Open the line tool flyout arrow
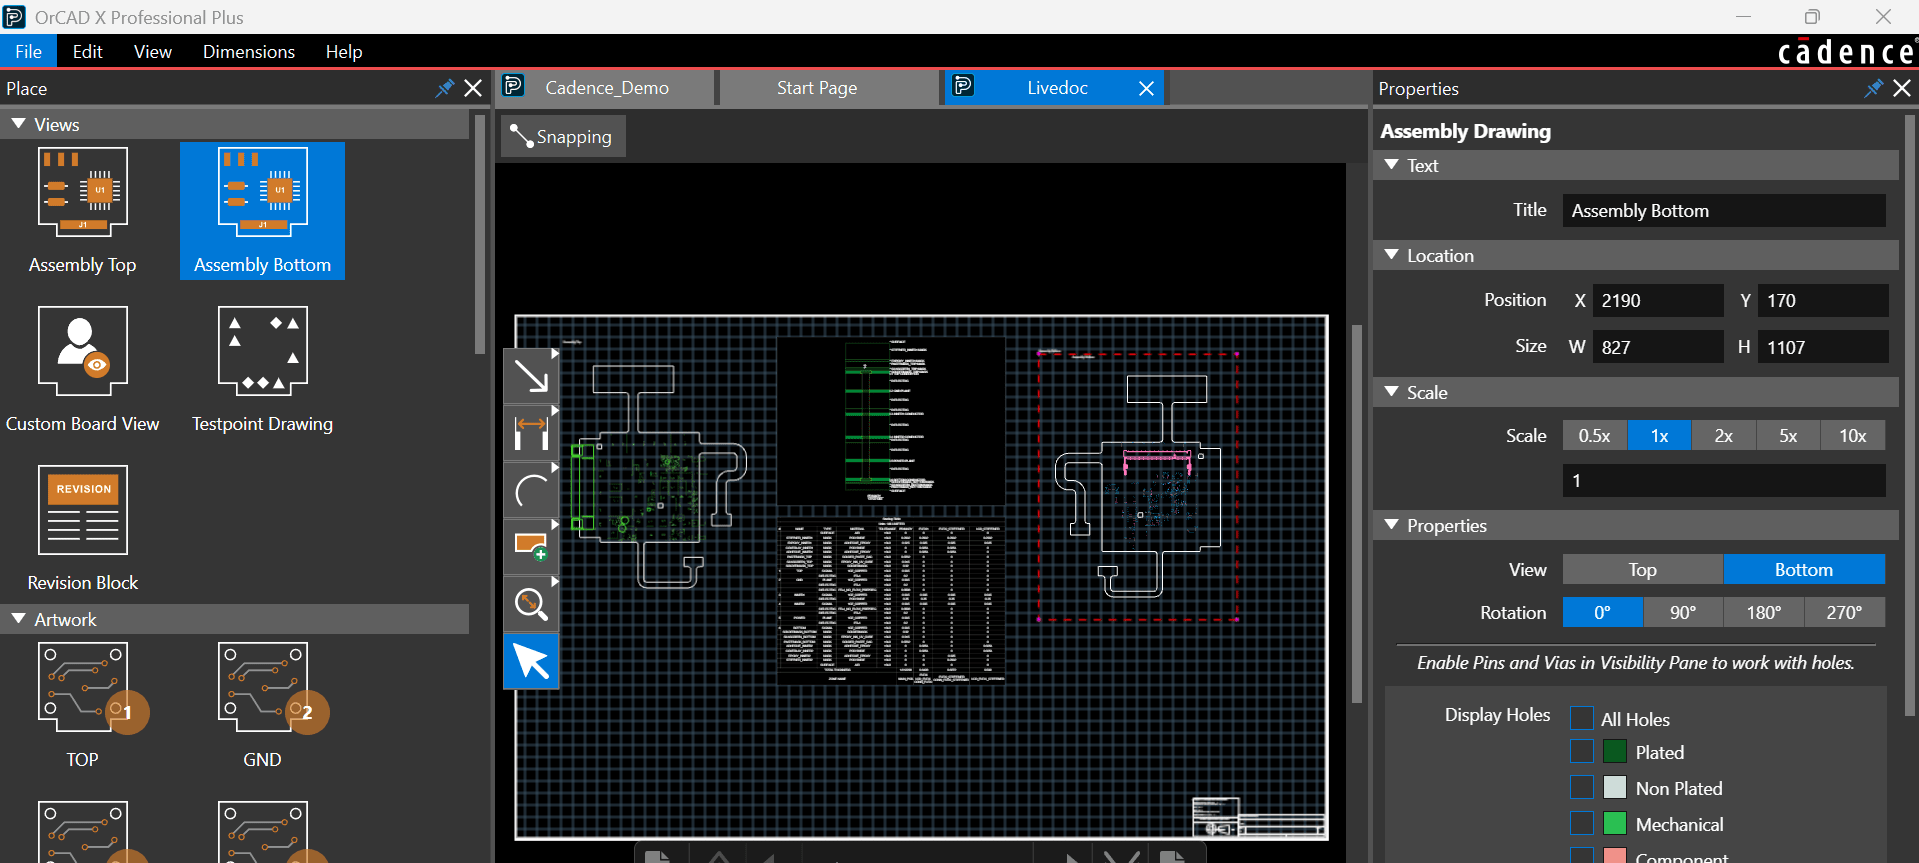This screenshot has height=863, width=1919. click(555, 353)
